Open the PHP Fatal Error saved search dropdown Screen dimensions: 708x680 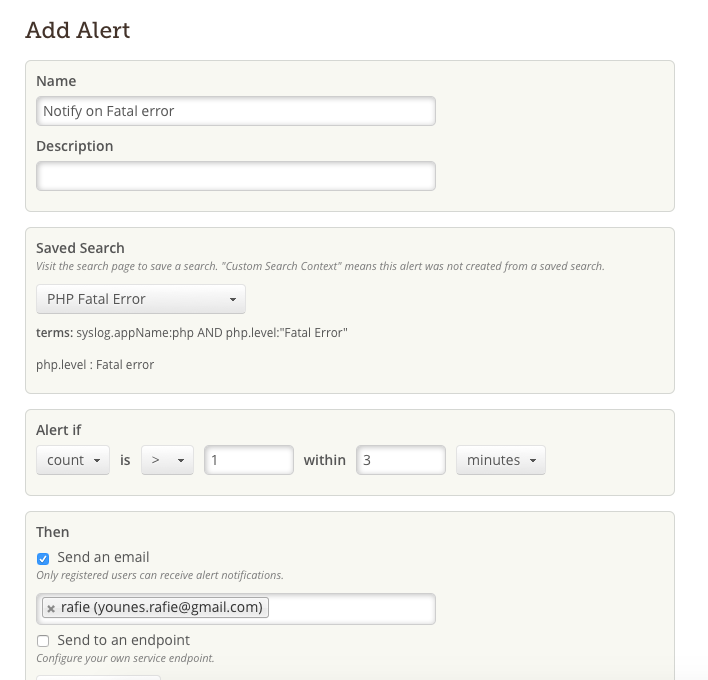[x=141, y=299]
